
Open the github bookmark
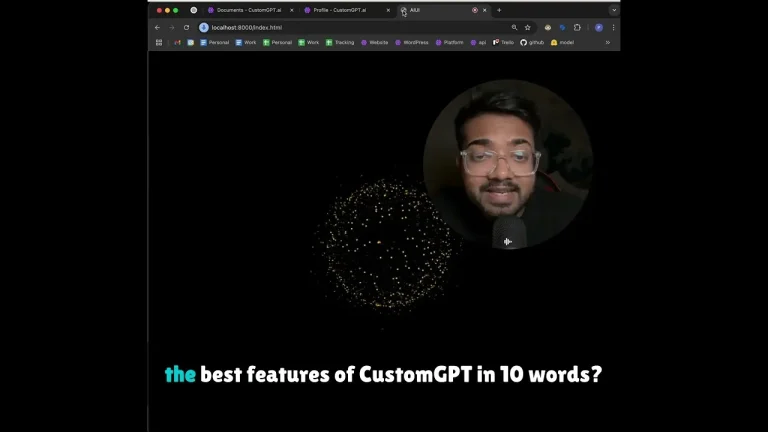click(532, 43)
